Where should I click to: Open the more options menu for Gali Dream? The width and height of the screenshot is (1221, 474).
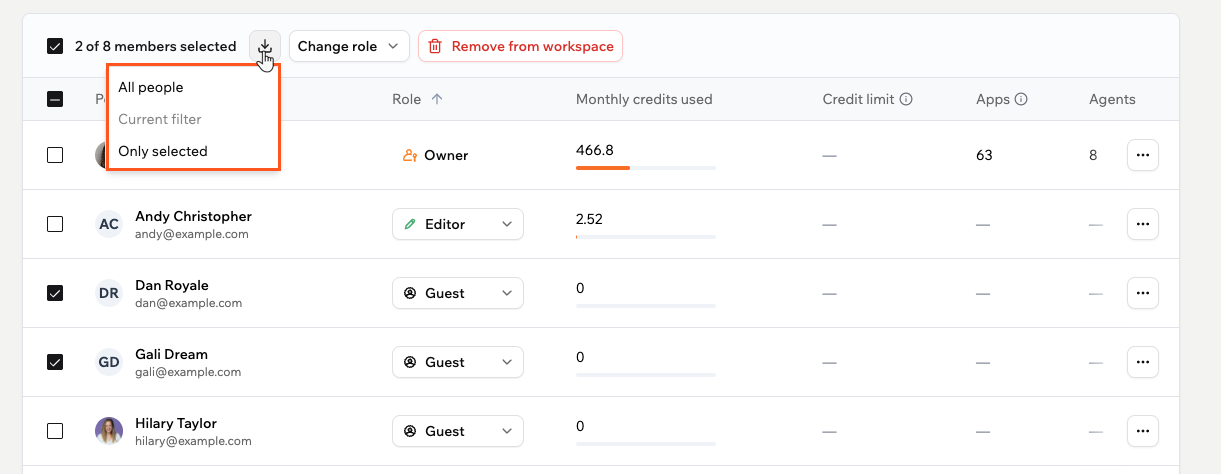coord(1143,362)
